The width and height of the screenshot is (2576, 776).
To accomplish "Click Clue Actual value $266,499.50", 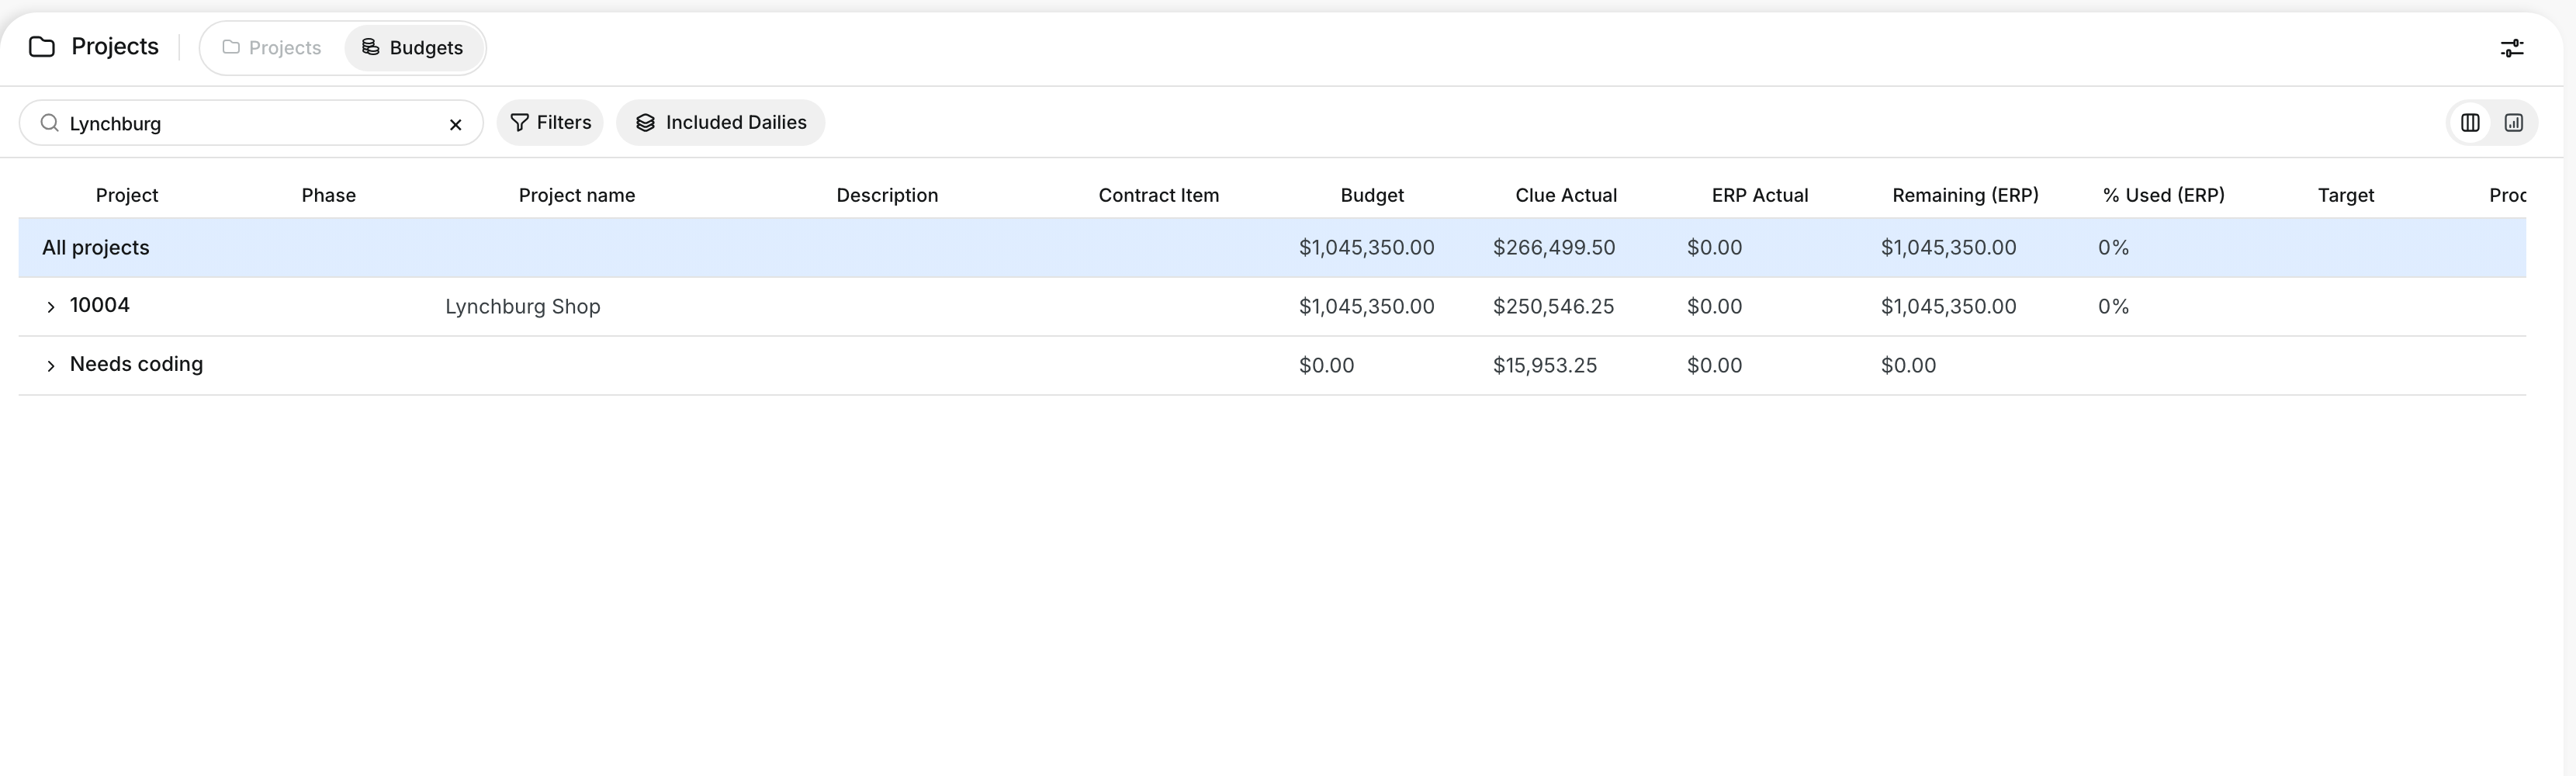I will [x=1554, y=247].
